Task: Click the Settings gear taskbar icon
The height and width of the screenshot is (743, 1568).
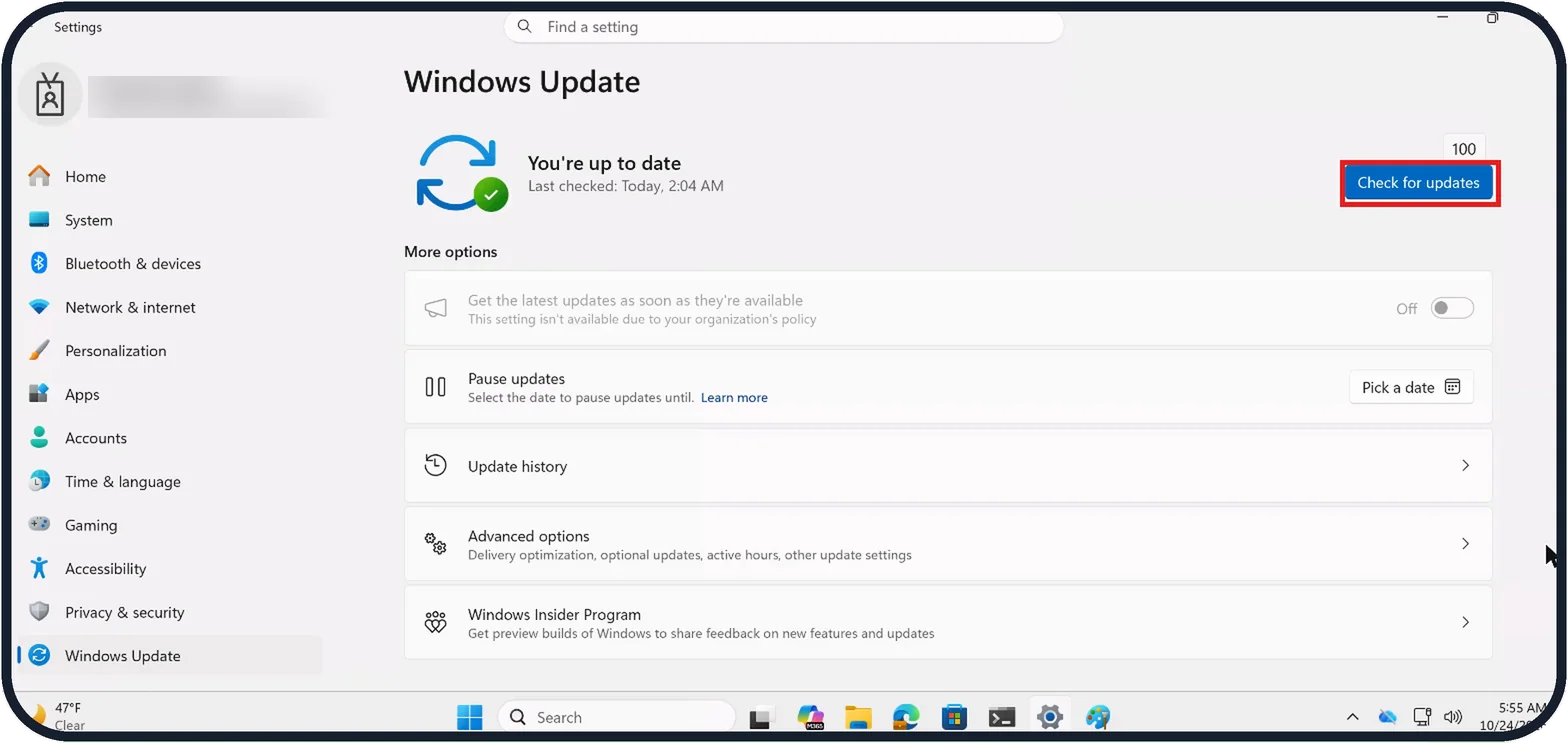Action: coord(1049,717)
